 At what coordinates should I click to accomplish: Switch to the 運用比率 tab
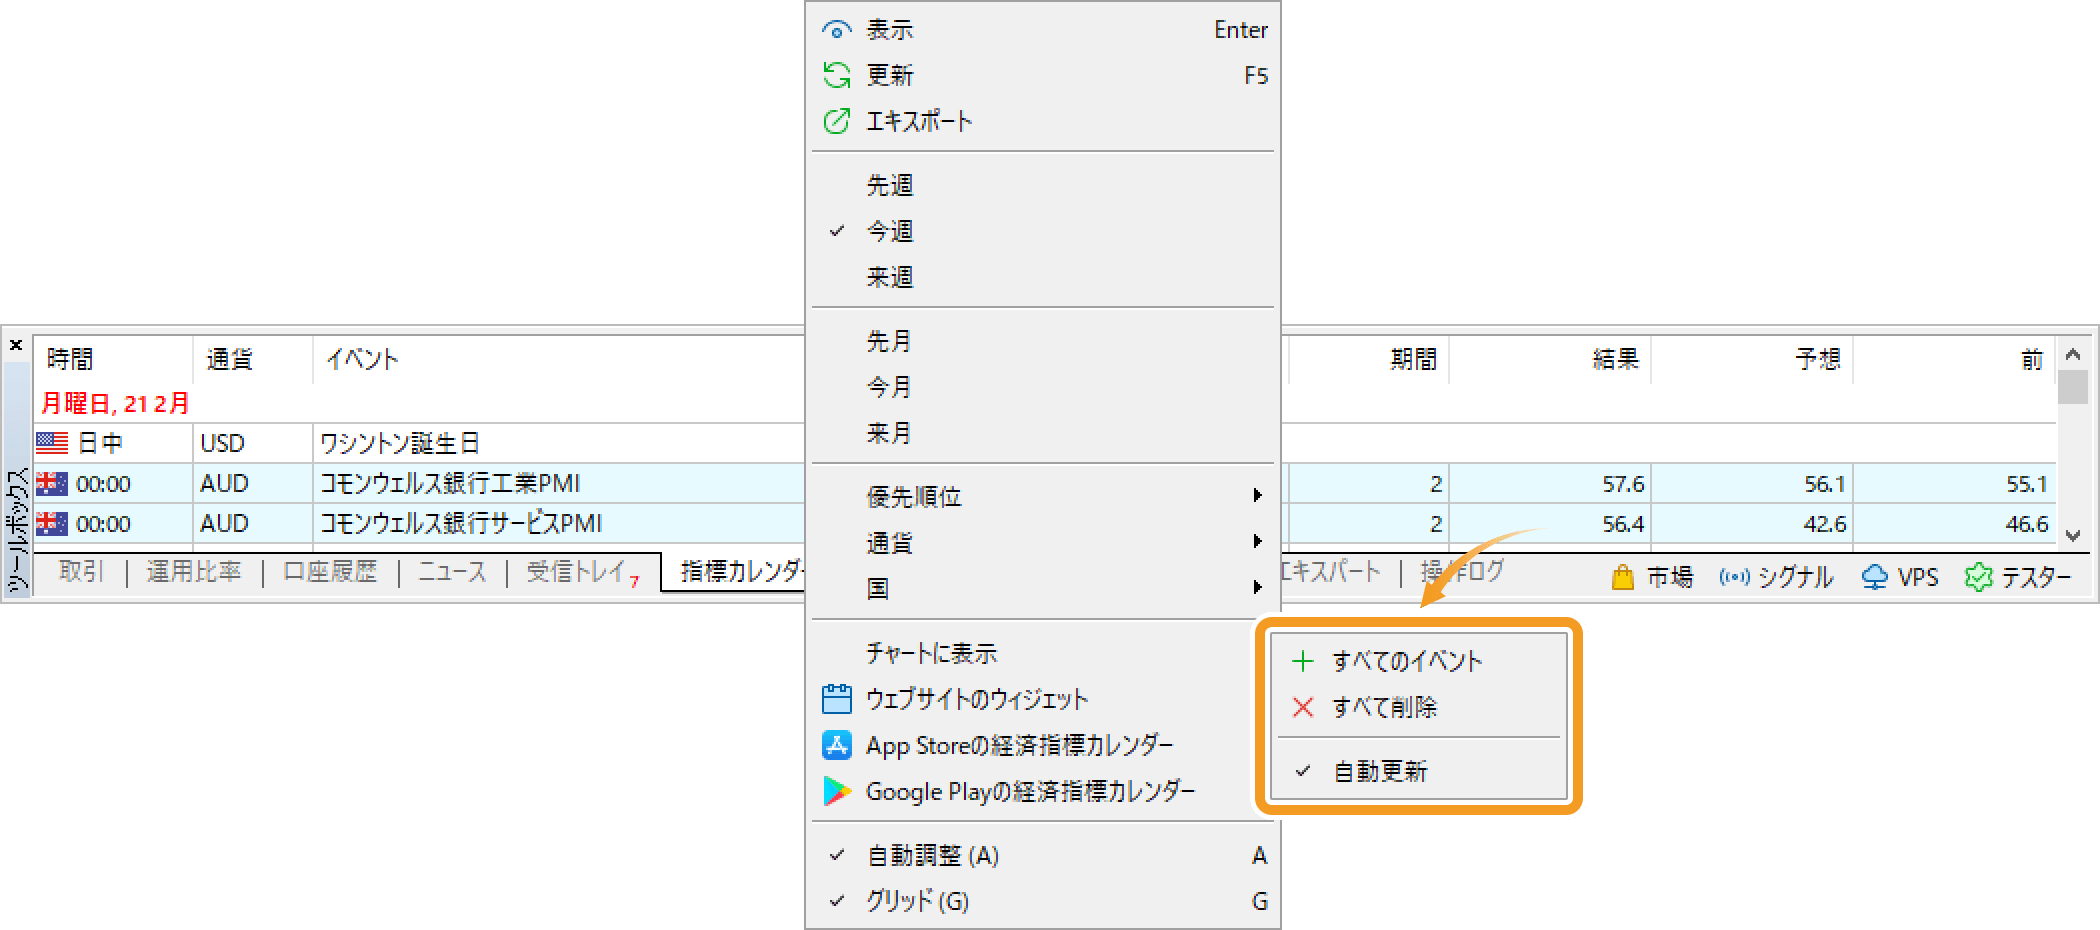(194, 572)
